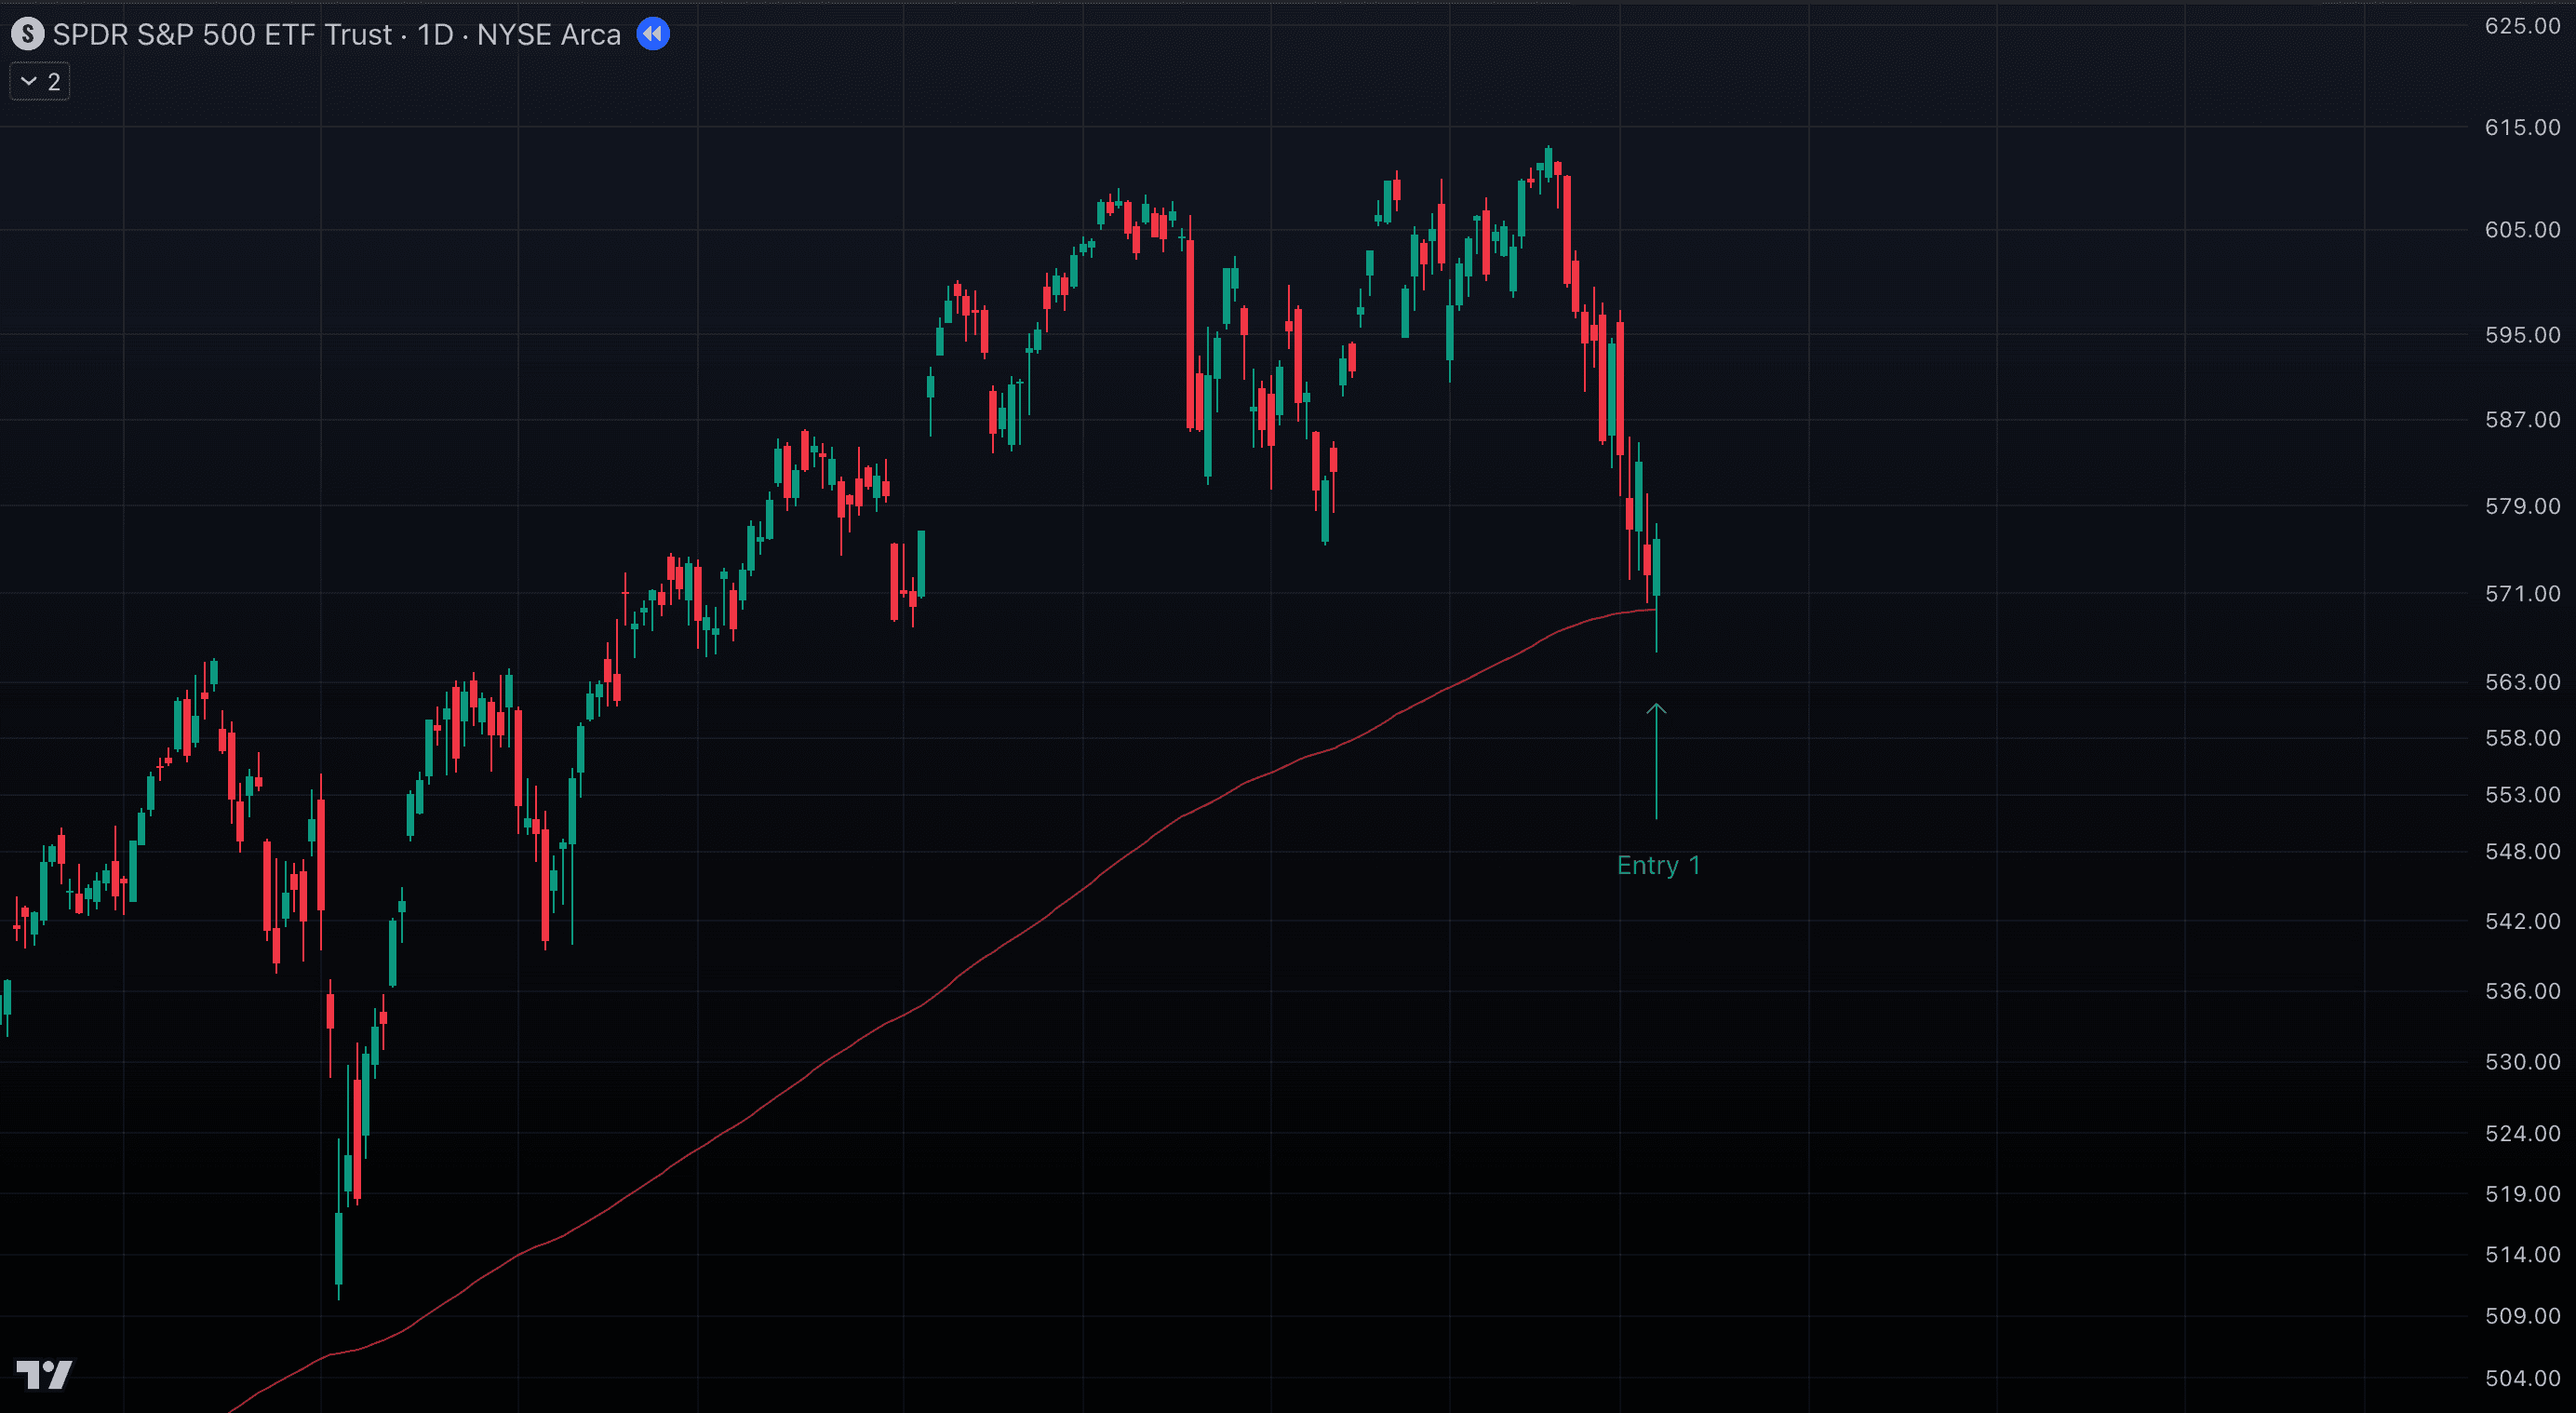Click the NYSE Arca exchange label

[548, 35]
